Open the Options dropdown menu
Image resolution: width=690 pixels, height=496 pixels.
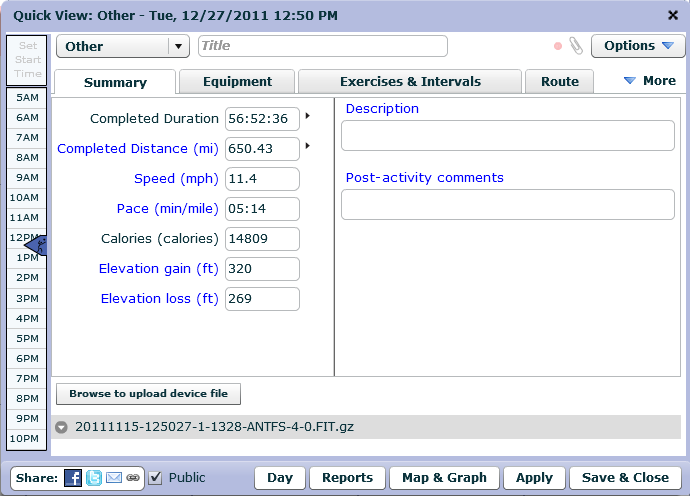[x=638, y=46]
